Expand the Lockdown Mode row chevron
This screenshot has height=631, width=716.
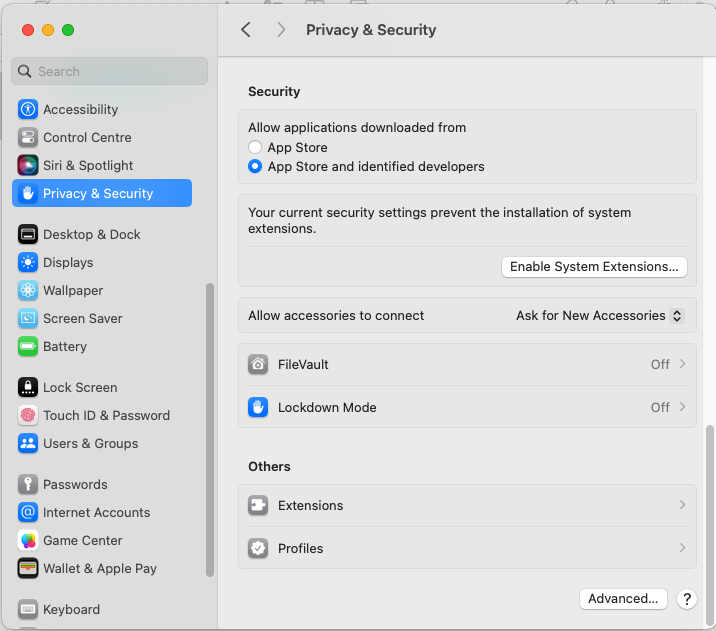[x=682, y=407]
